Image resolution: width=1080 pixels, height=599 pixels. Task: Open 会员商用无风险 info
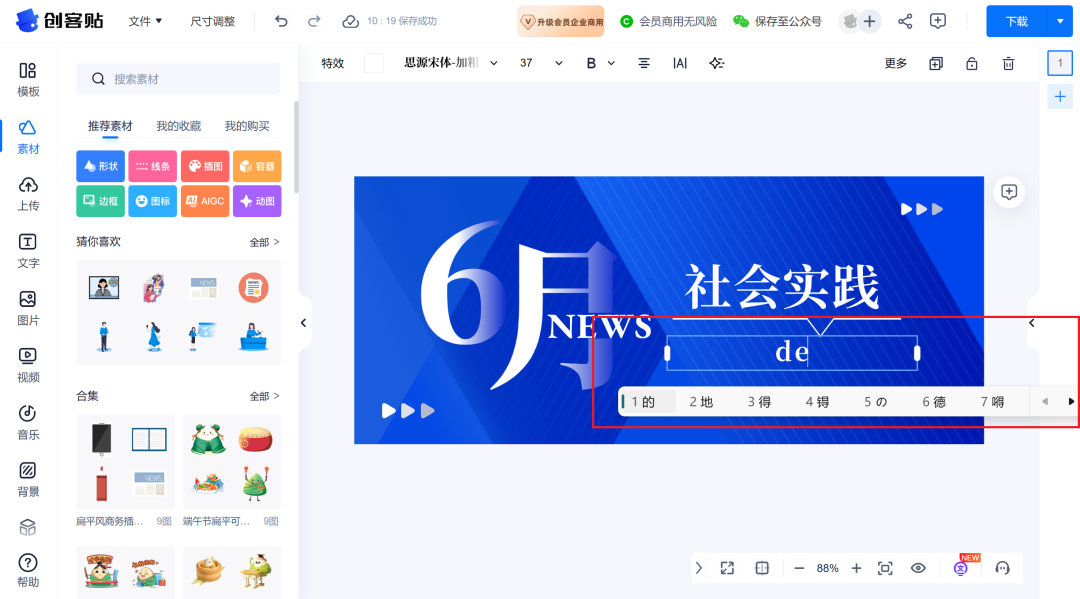(669, 21)
